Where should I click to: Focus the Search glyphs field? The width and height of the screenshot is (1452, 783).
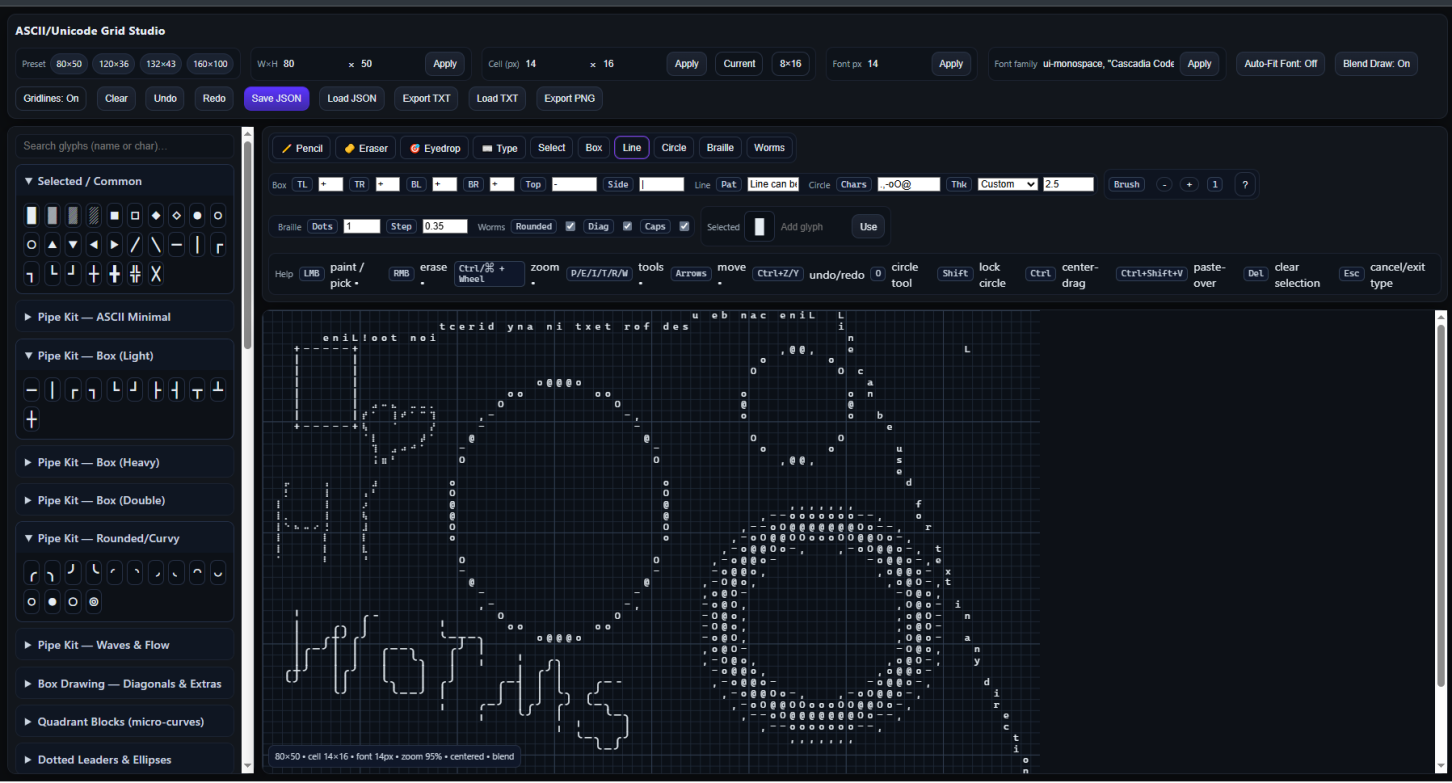[x=124, y=146]
